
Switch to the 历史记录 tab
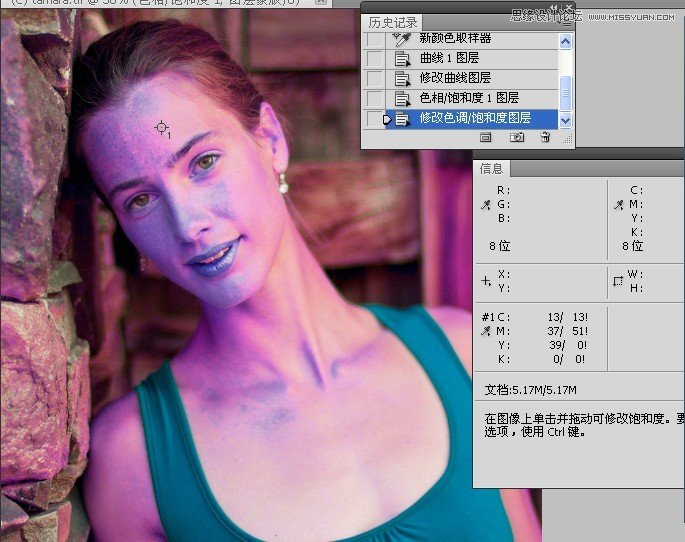coord(393,22)
